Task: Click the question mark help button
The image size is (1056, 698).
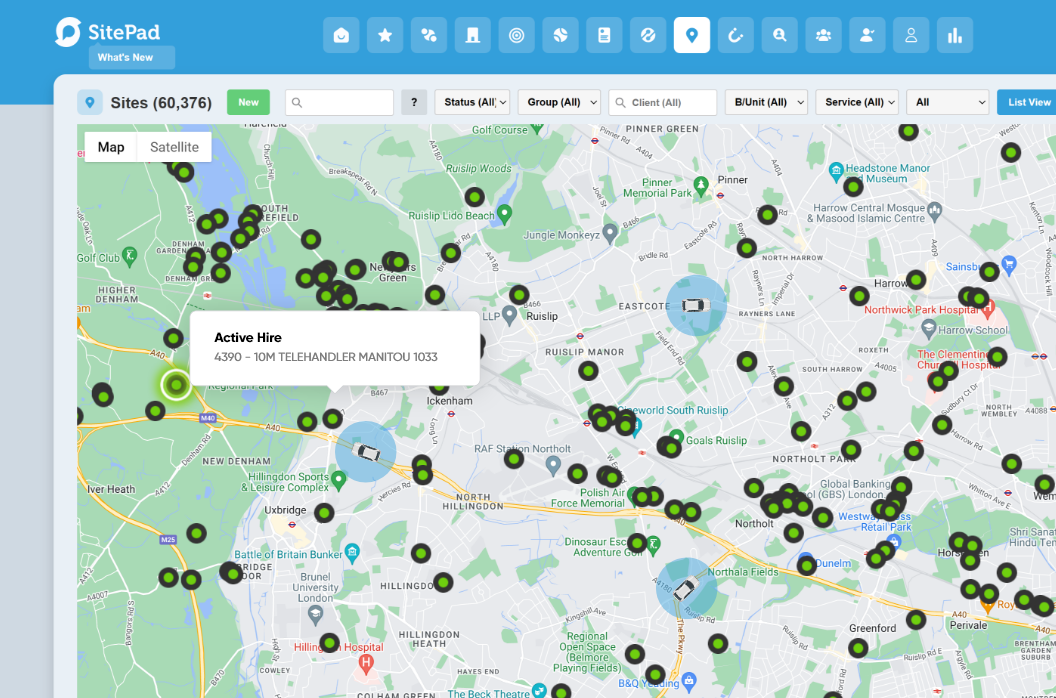Action: 414,102
